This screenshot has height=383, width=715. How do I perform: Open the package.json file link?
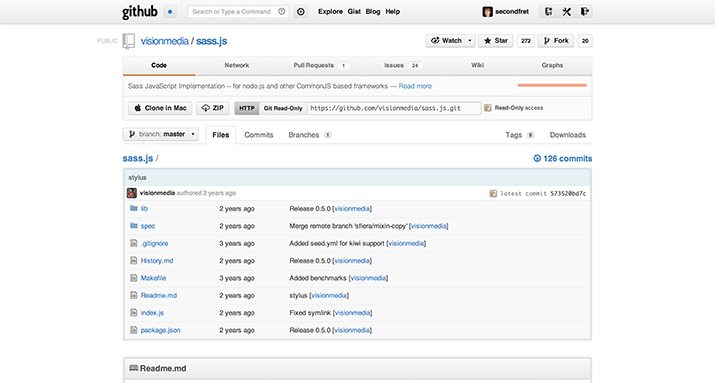pyautogui.click(x=161, y=330)
